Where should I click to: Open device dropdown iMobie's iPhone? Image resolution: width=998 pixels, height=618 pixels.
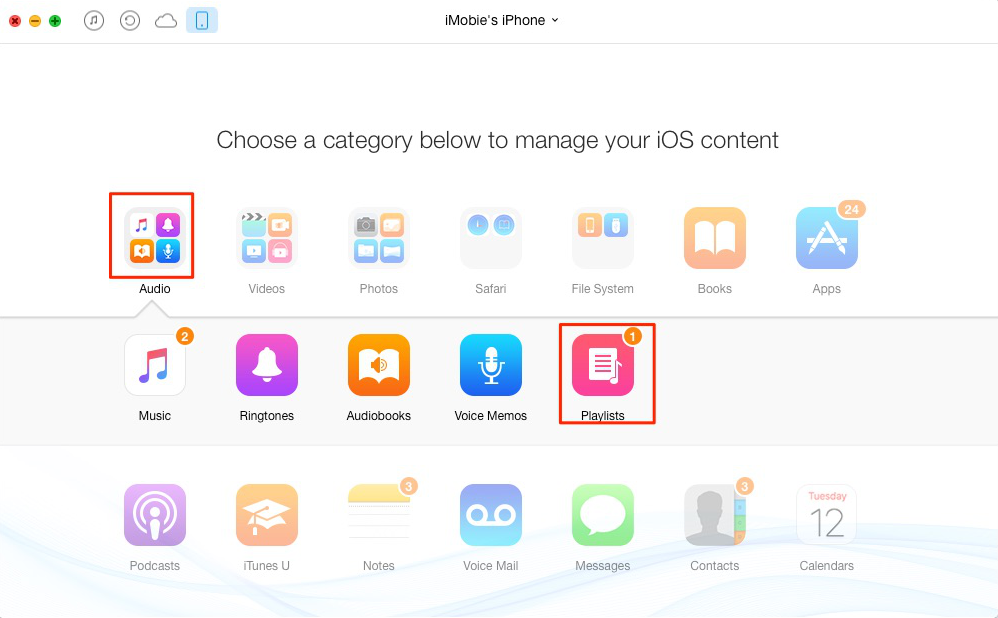502,20
